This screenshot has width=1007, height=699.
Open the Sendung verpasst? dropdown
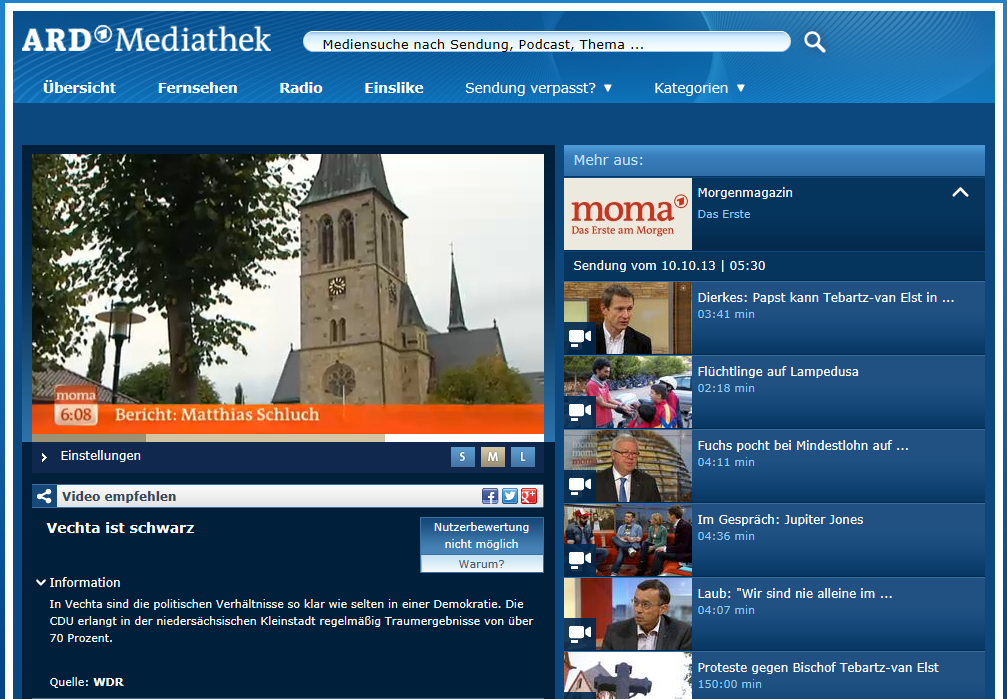coord(539,88)
